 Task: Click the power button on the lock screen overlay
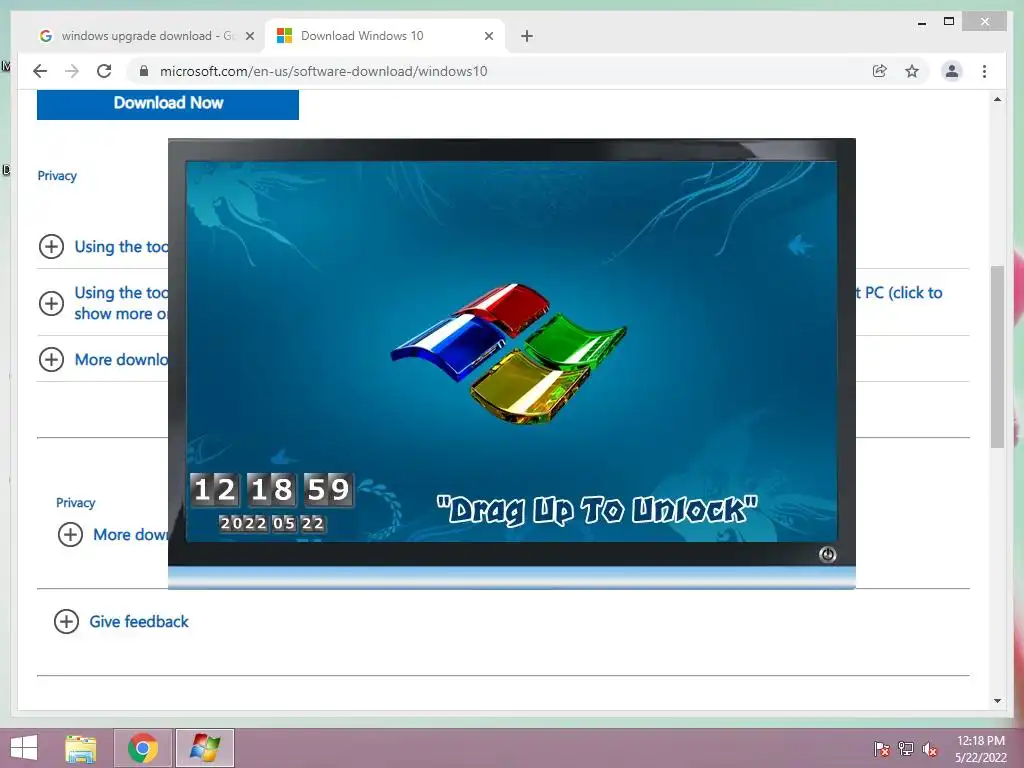point(827,554)
